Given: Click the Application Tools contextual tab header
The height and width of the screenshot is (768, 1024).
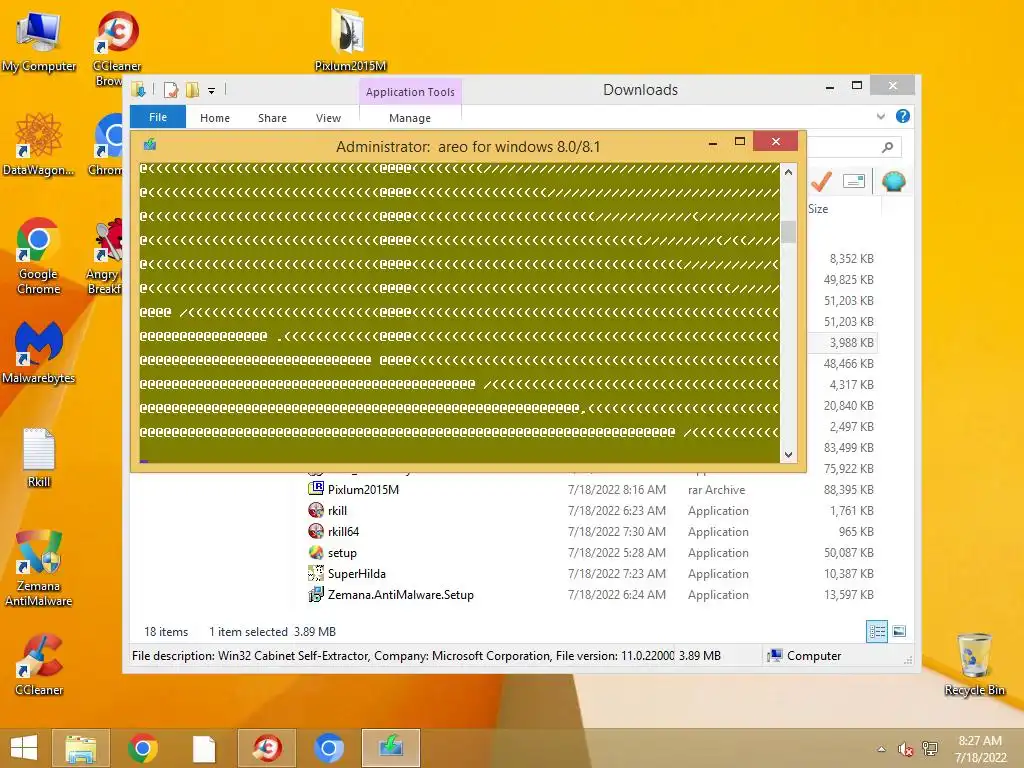Looking at the screenshot, I should click(x=410, y=92).
